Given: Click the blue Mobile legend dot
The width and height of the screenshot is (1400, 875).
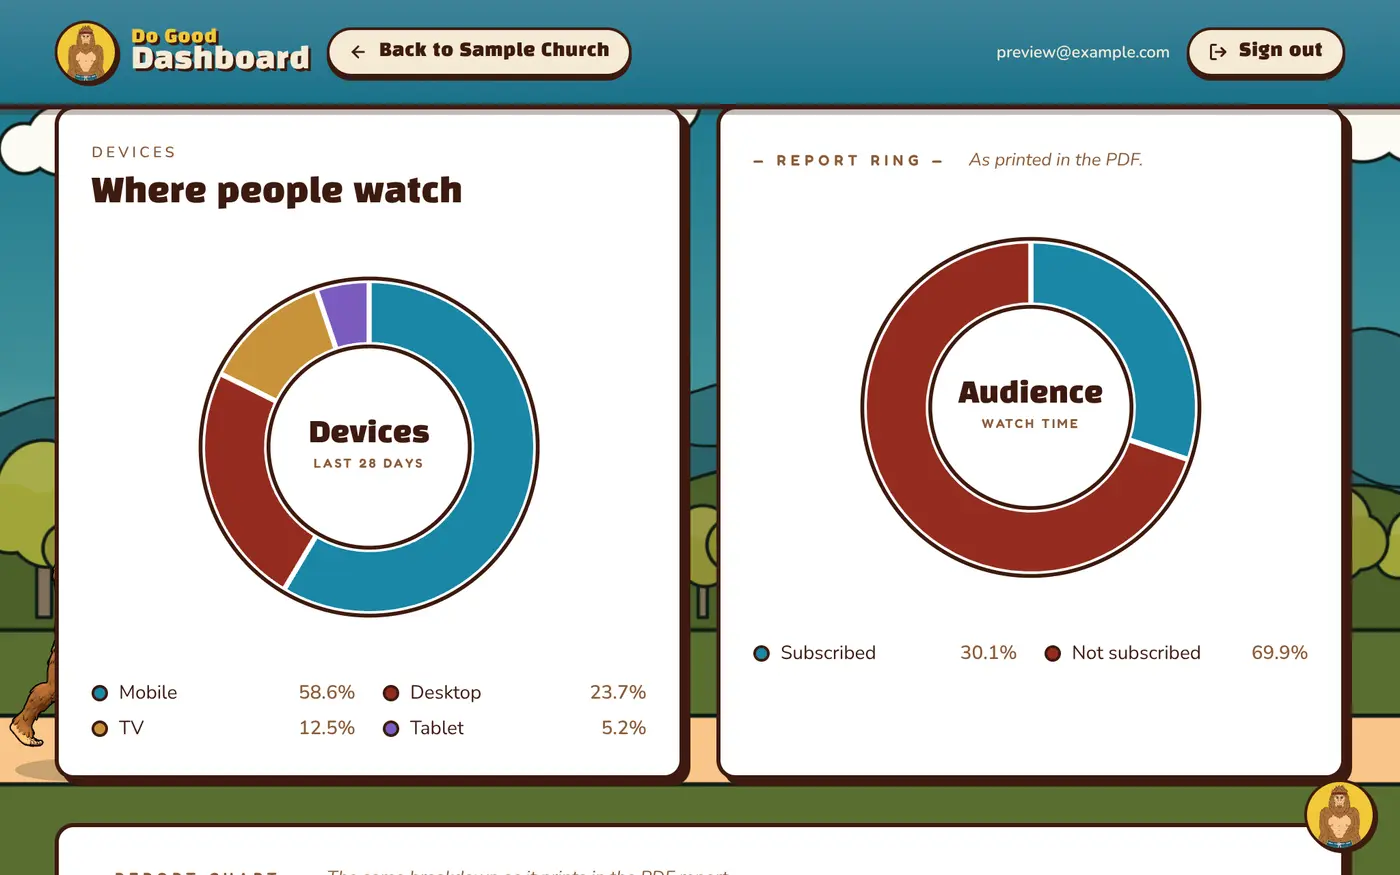Looking at the screenshot, I should click(x=100, y=693).
